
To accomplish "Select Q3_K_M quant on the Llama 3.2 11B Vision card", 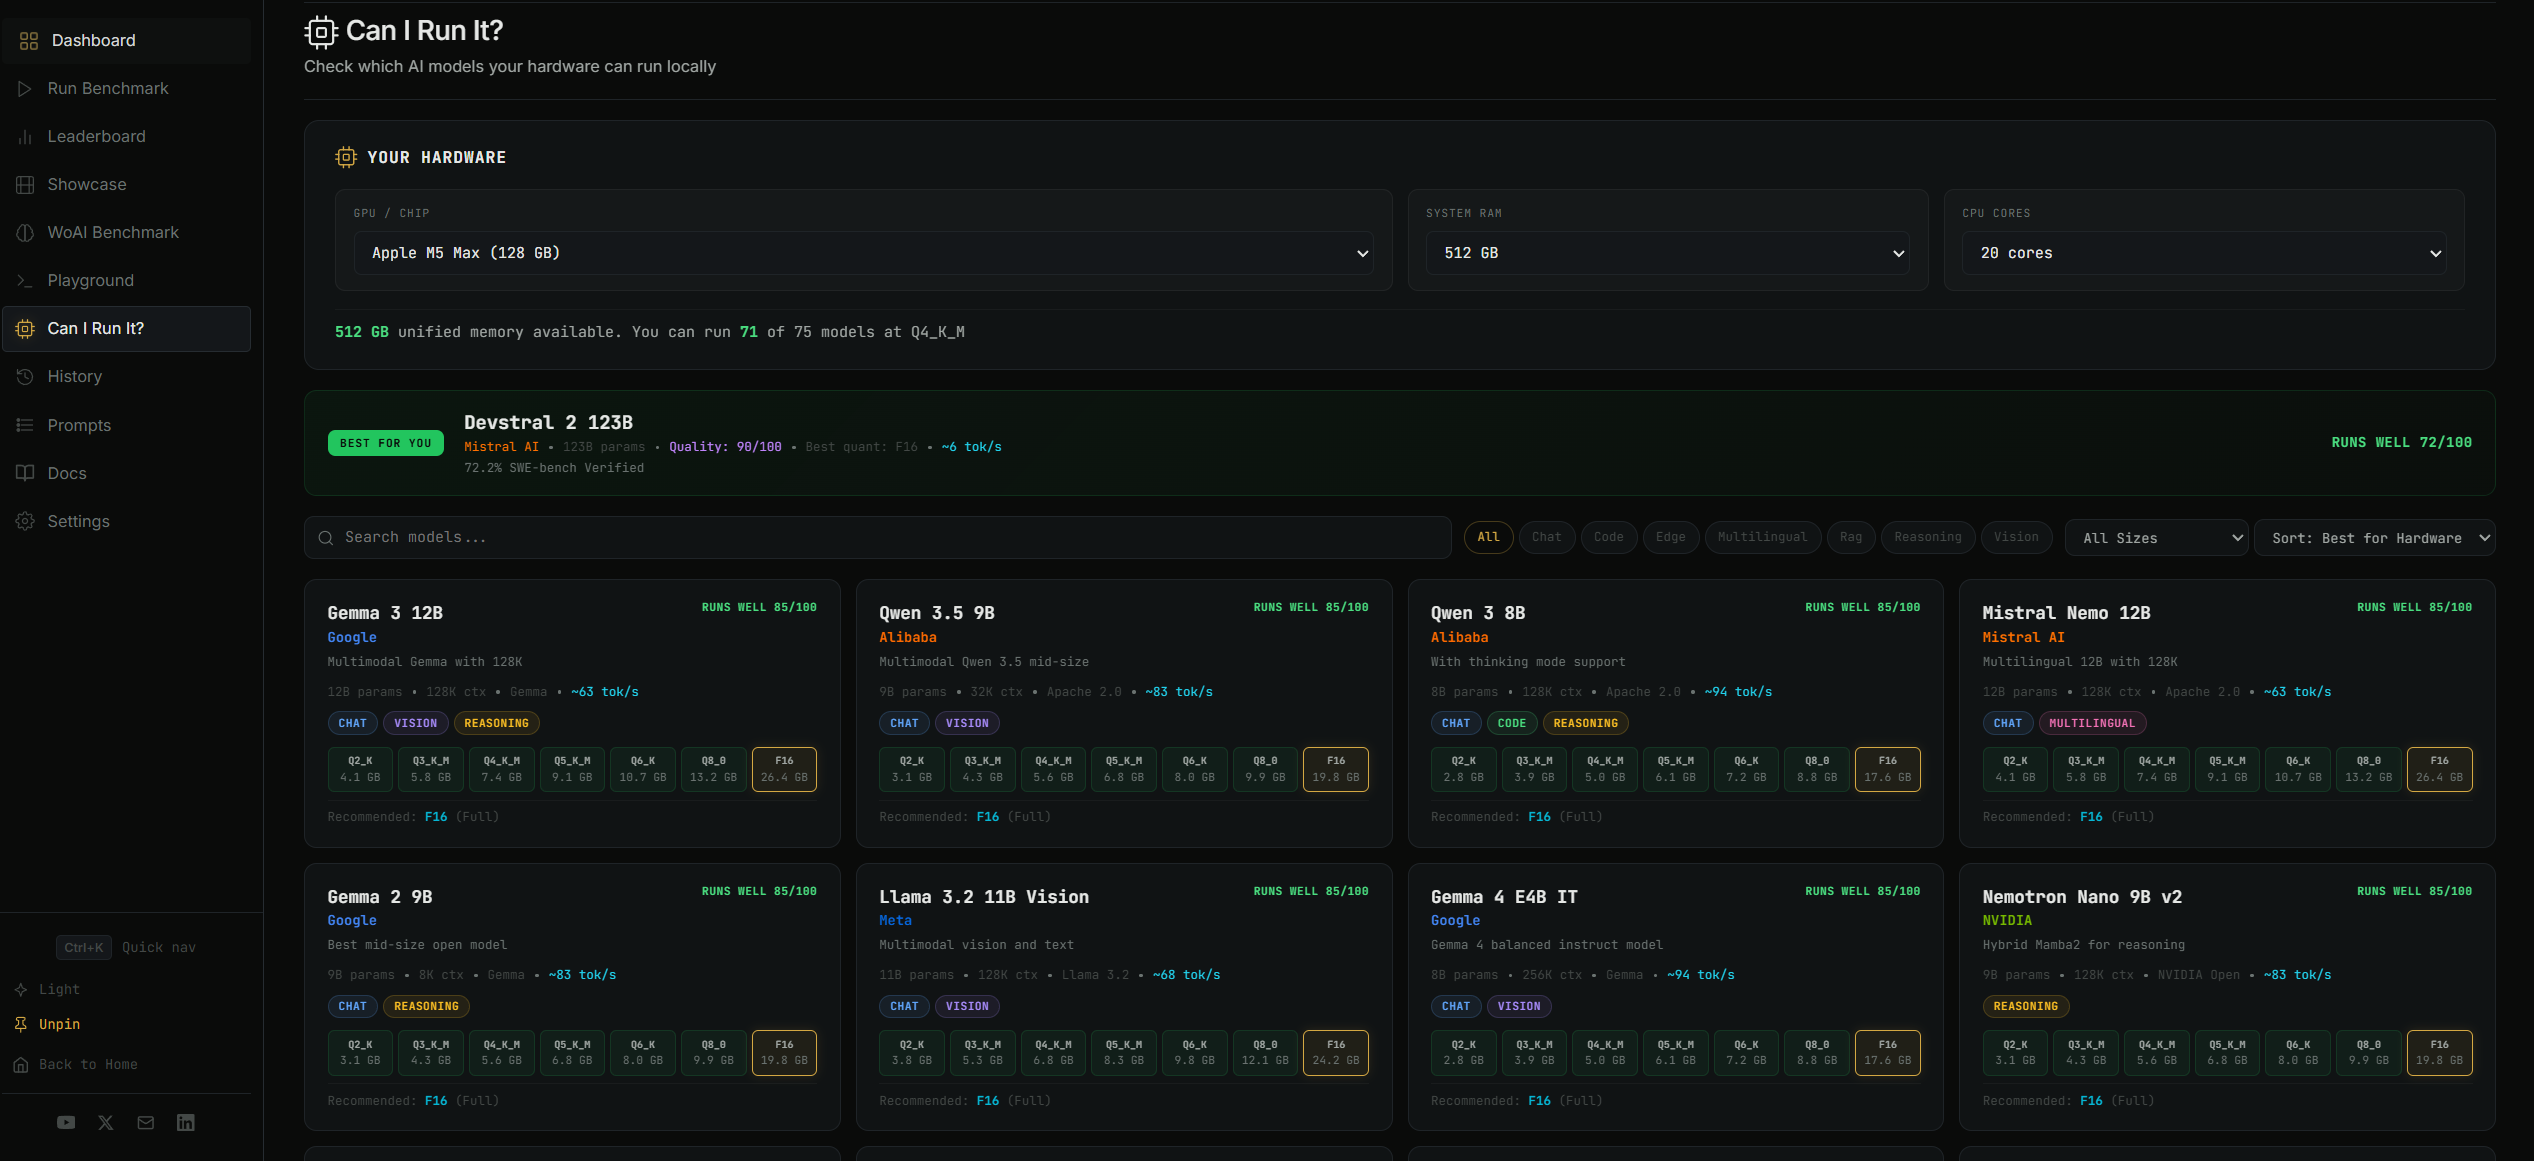I will pyautogui.click(x=983, y=1053).
